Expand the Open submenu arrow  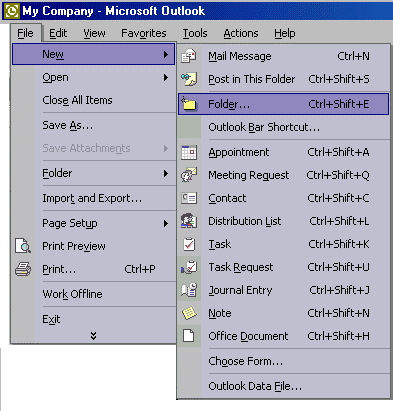[166, 77]
